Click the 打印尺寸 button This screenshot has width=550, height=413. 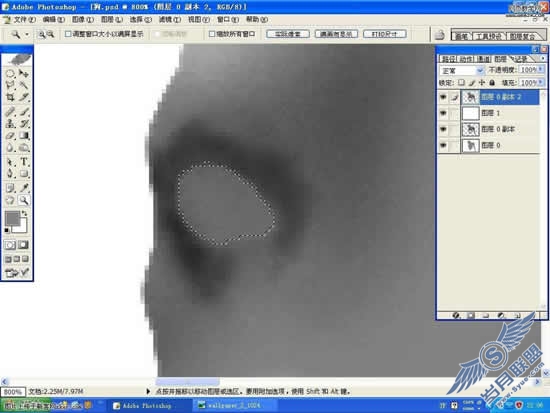click(385, 34)
